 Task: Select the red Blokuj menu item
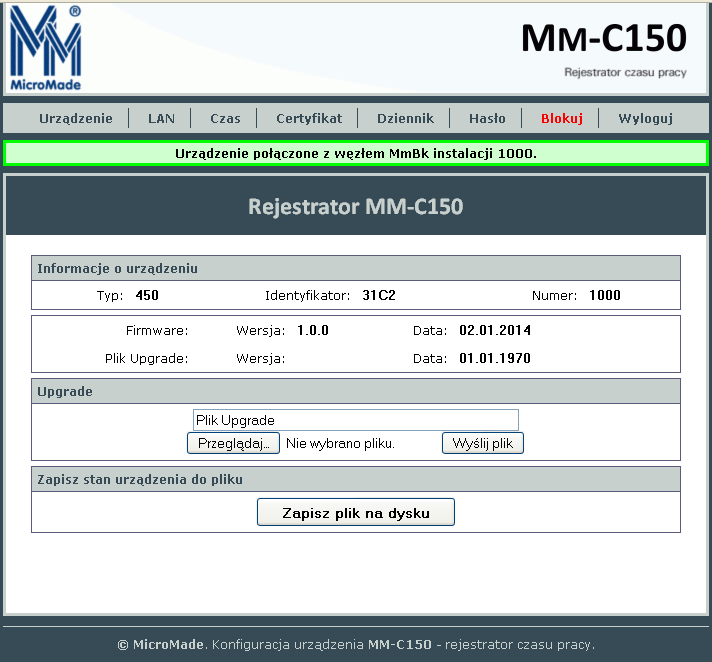point(562,119)
